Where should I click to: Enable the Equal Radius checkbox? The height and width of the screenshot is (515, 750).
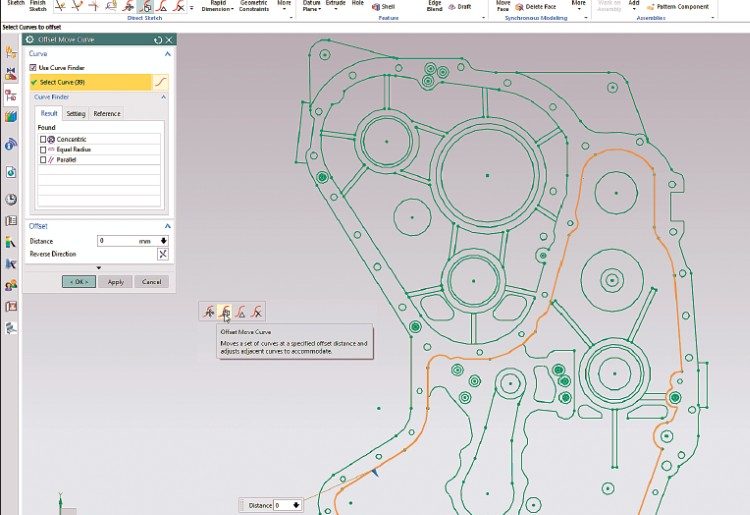(43, 149)
